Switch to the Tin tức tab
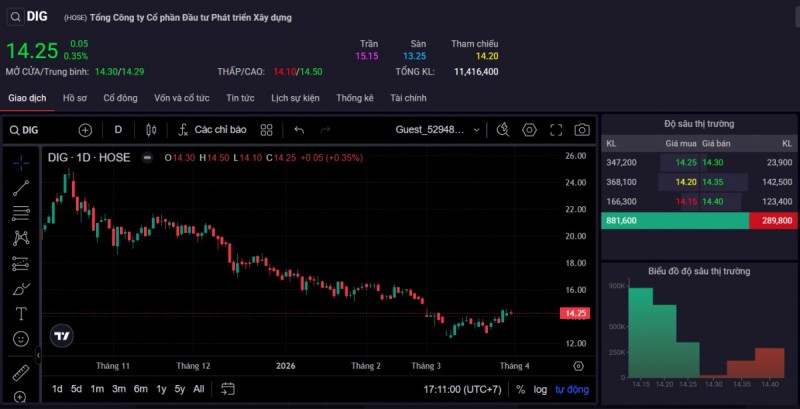800x409 pixels. tap(240, 98)
